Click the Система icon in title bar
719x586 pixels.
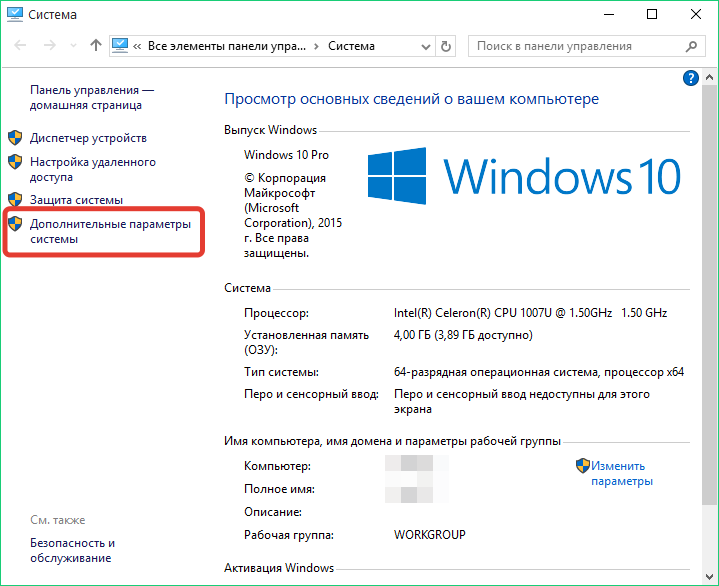tap(15, 14)
